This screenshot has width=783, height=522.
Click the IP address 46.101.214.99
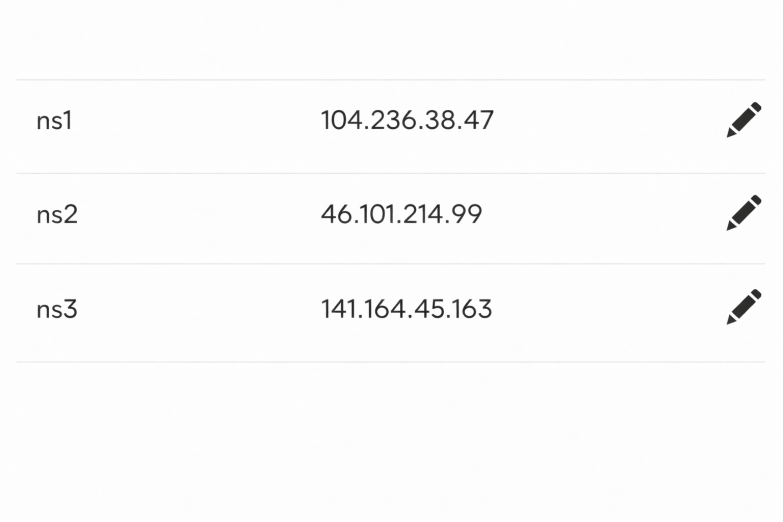pyautogui.click(x=401, y=215)
